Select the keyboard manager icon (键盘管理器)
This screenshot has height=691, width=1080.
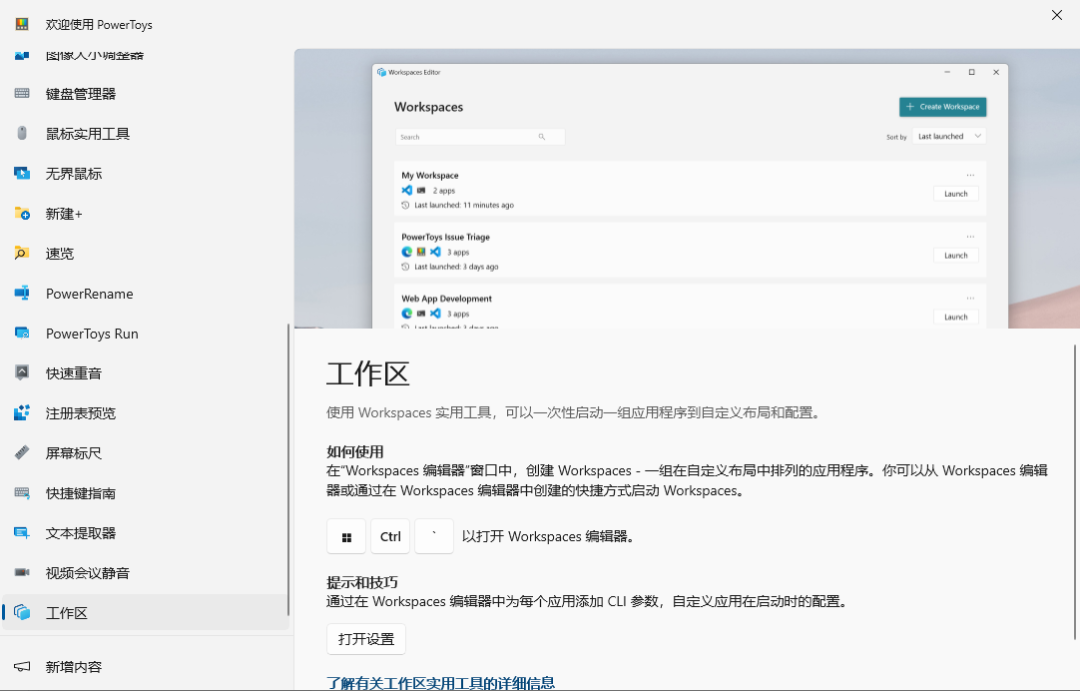[x=22, y=94]
